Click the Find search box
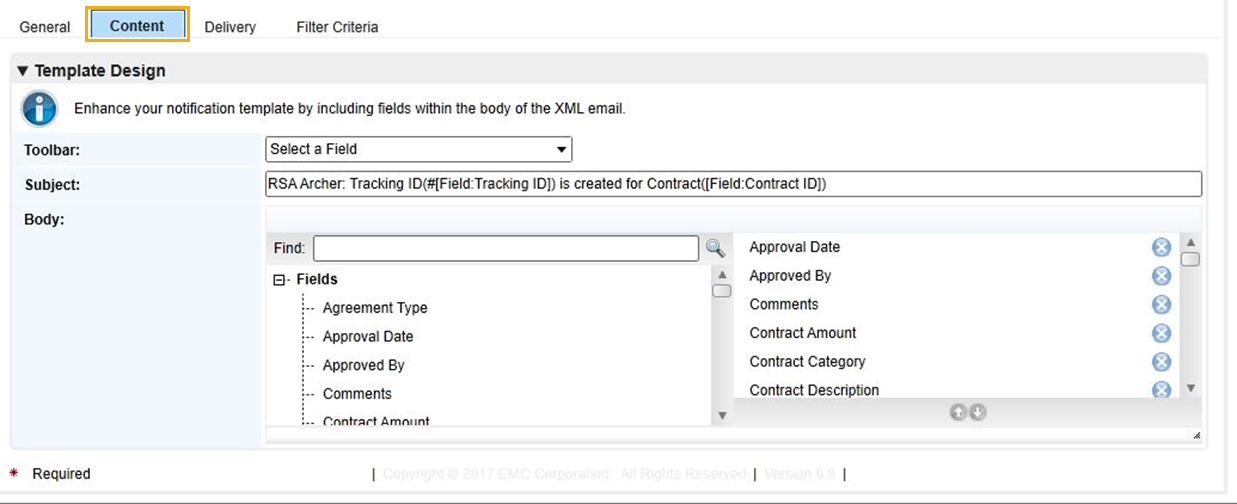The height and width of the screenshot is (504, 1237). [x=506, y=248]
